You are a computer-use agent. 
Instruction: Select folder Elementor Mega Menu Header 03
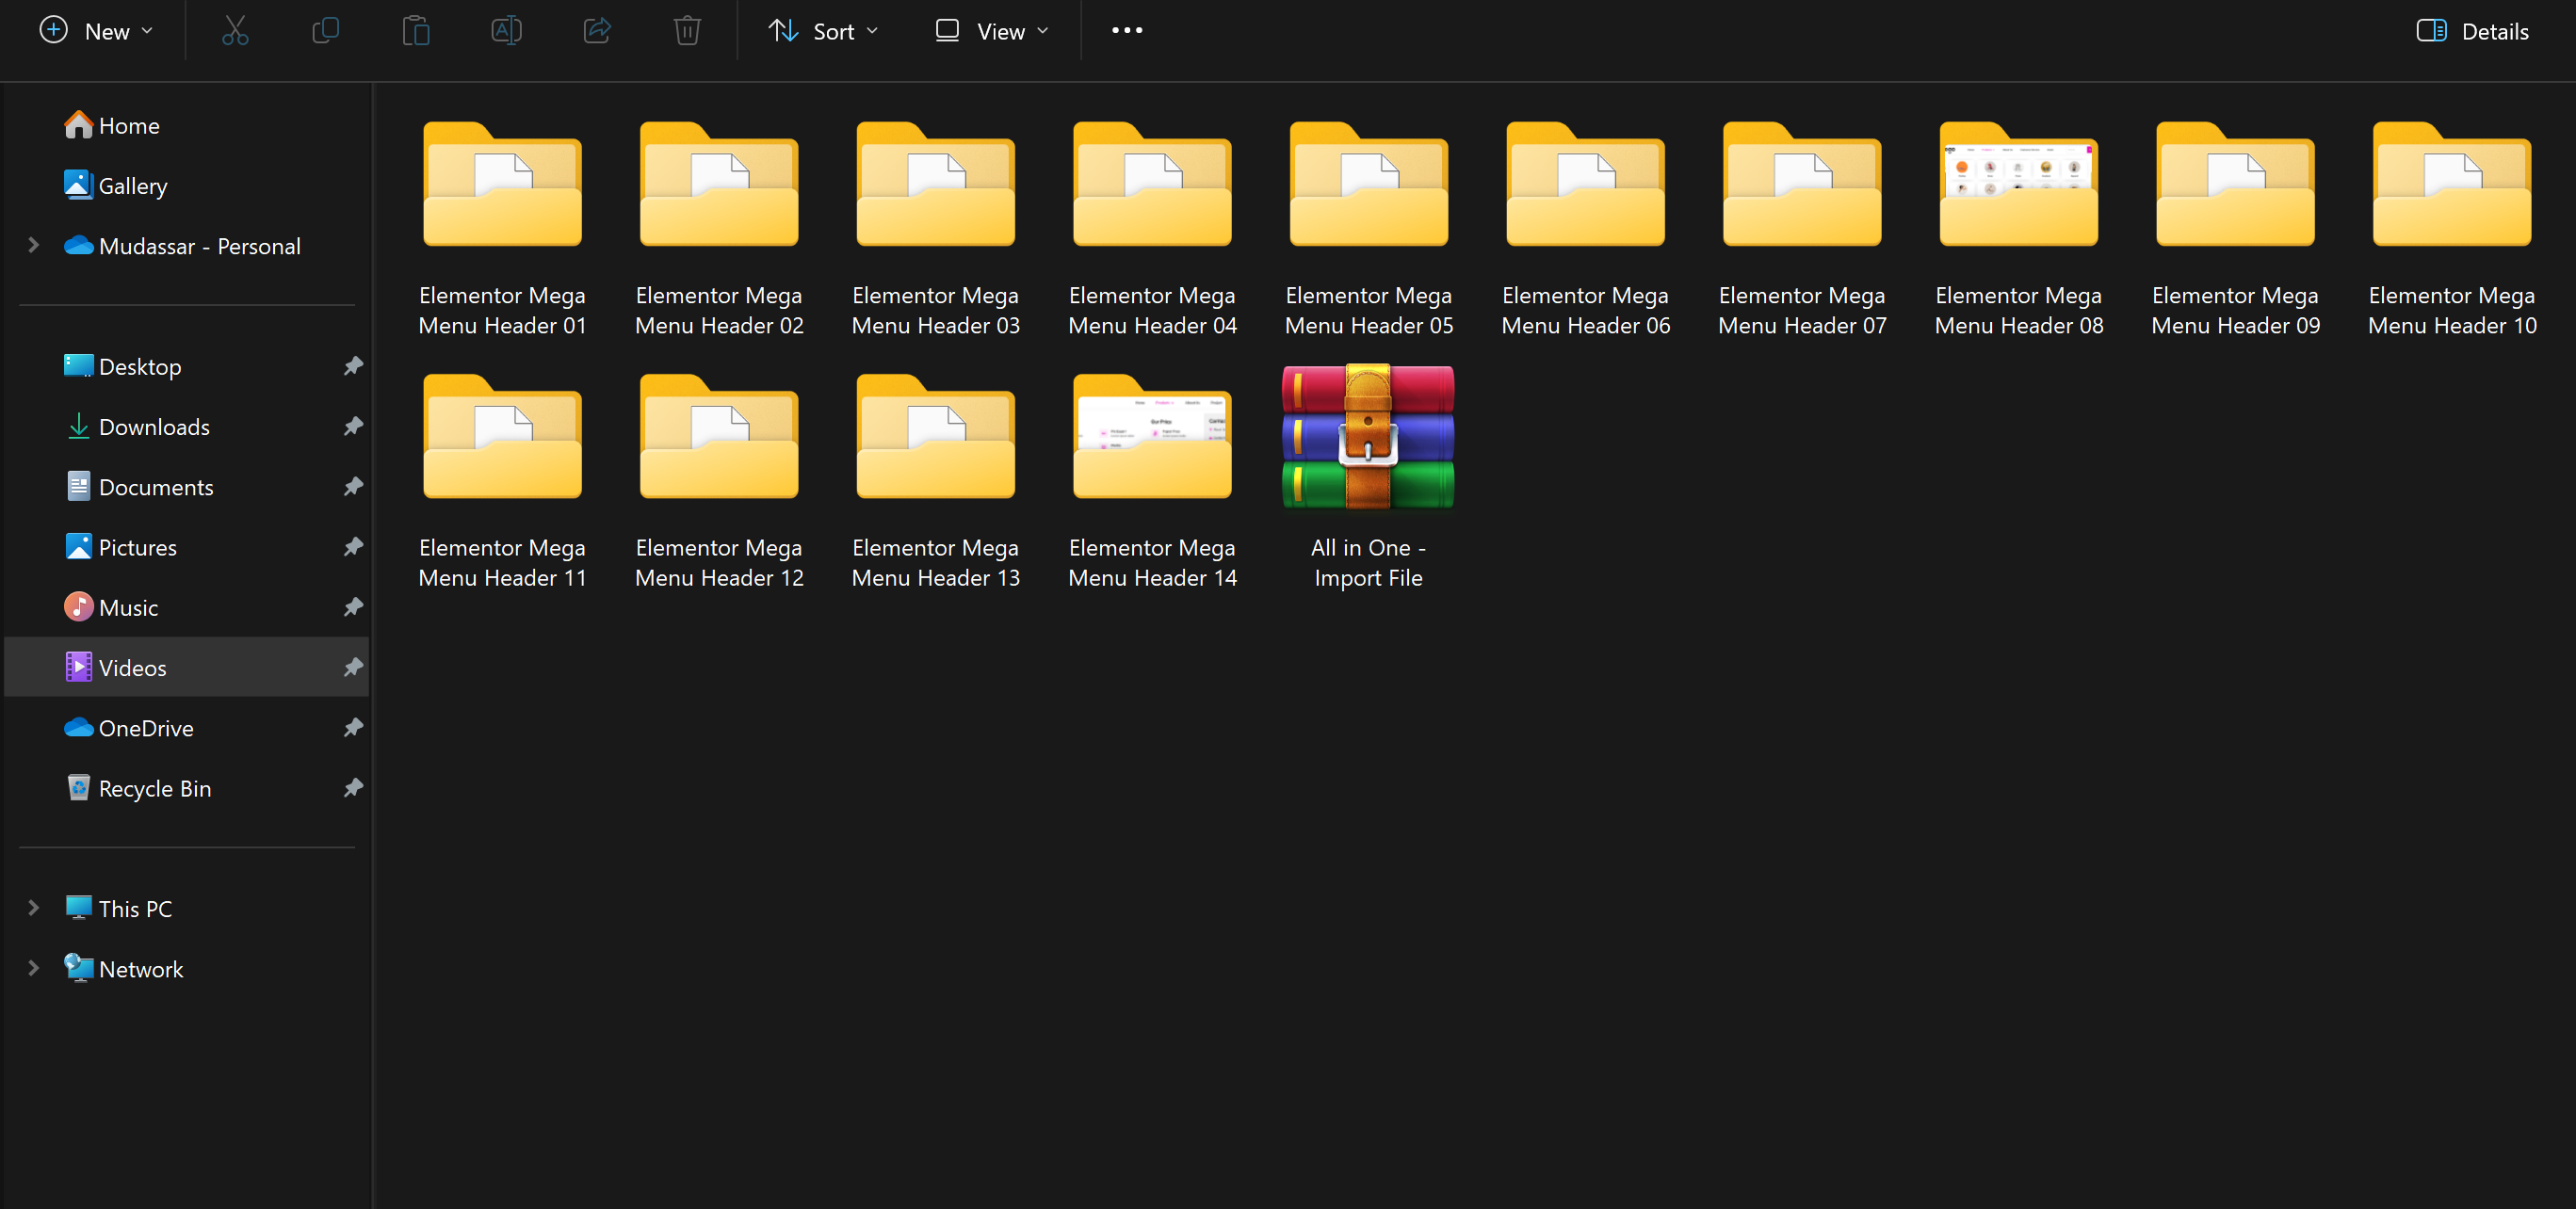(936, 228)
